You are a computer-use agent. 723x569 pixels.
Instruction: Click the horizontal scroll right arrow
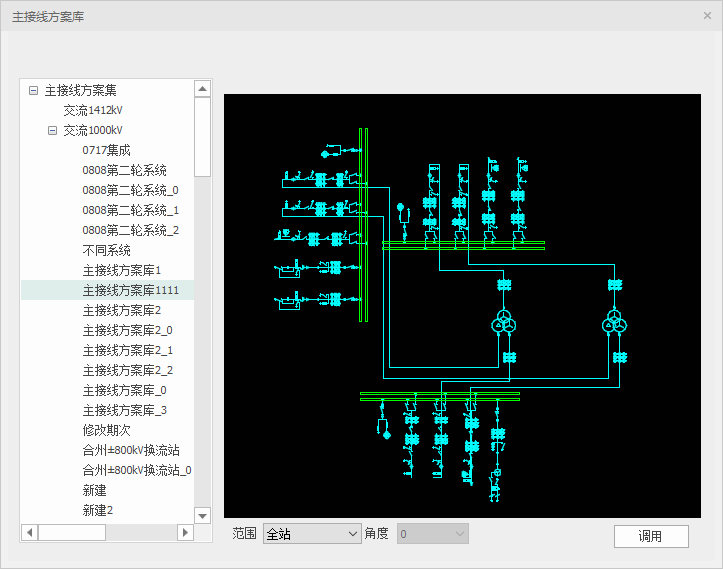185,533
